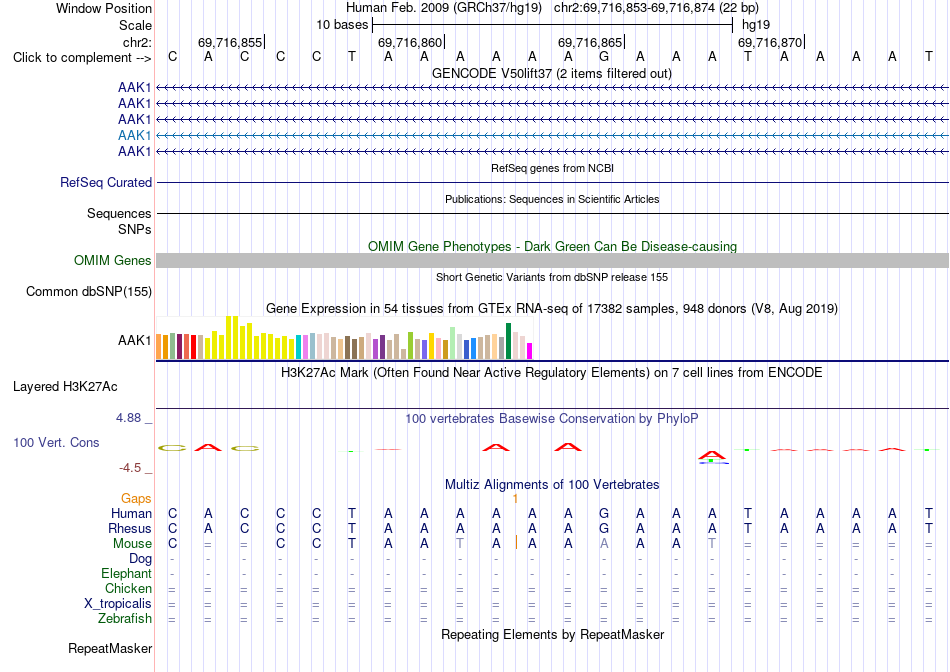Click the Scale label
The width and height of the screenshot is (950, 672).
click(x=136, y=25)
